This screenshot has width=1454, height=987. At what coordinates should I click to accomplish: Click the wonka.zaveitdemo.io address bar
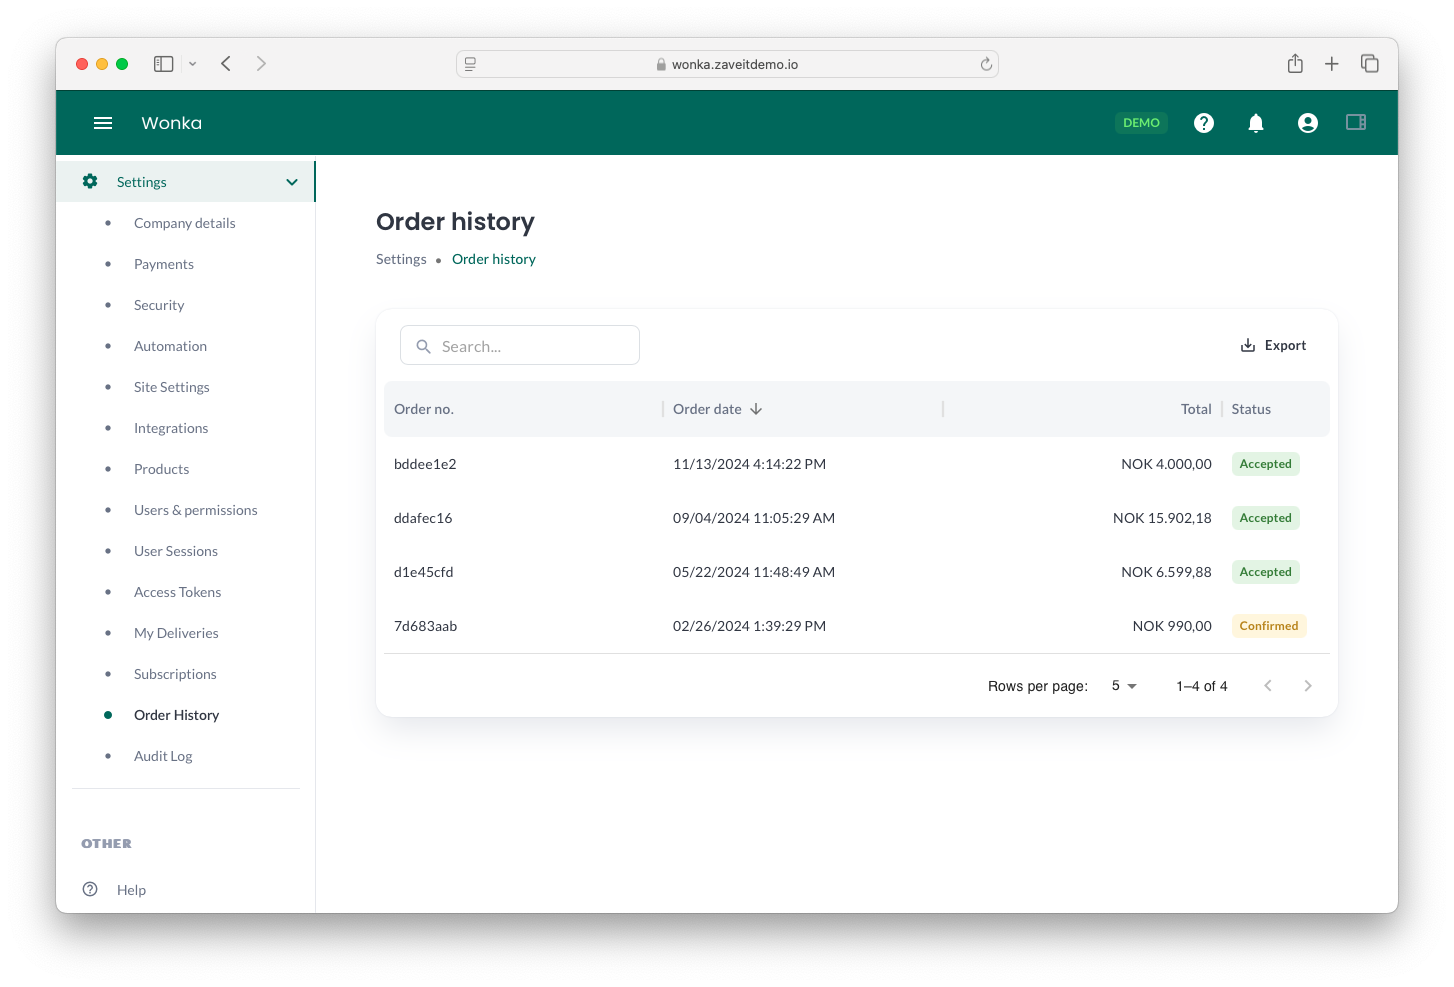727,64
